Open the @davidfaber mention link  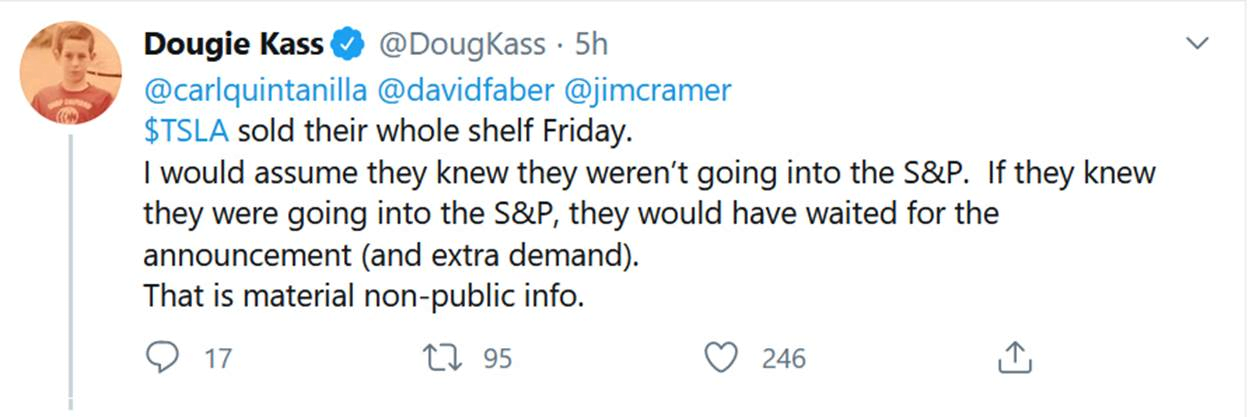[x=465, y=91]
